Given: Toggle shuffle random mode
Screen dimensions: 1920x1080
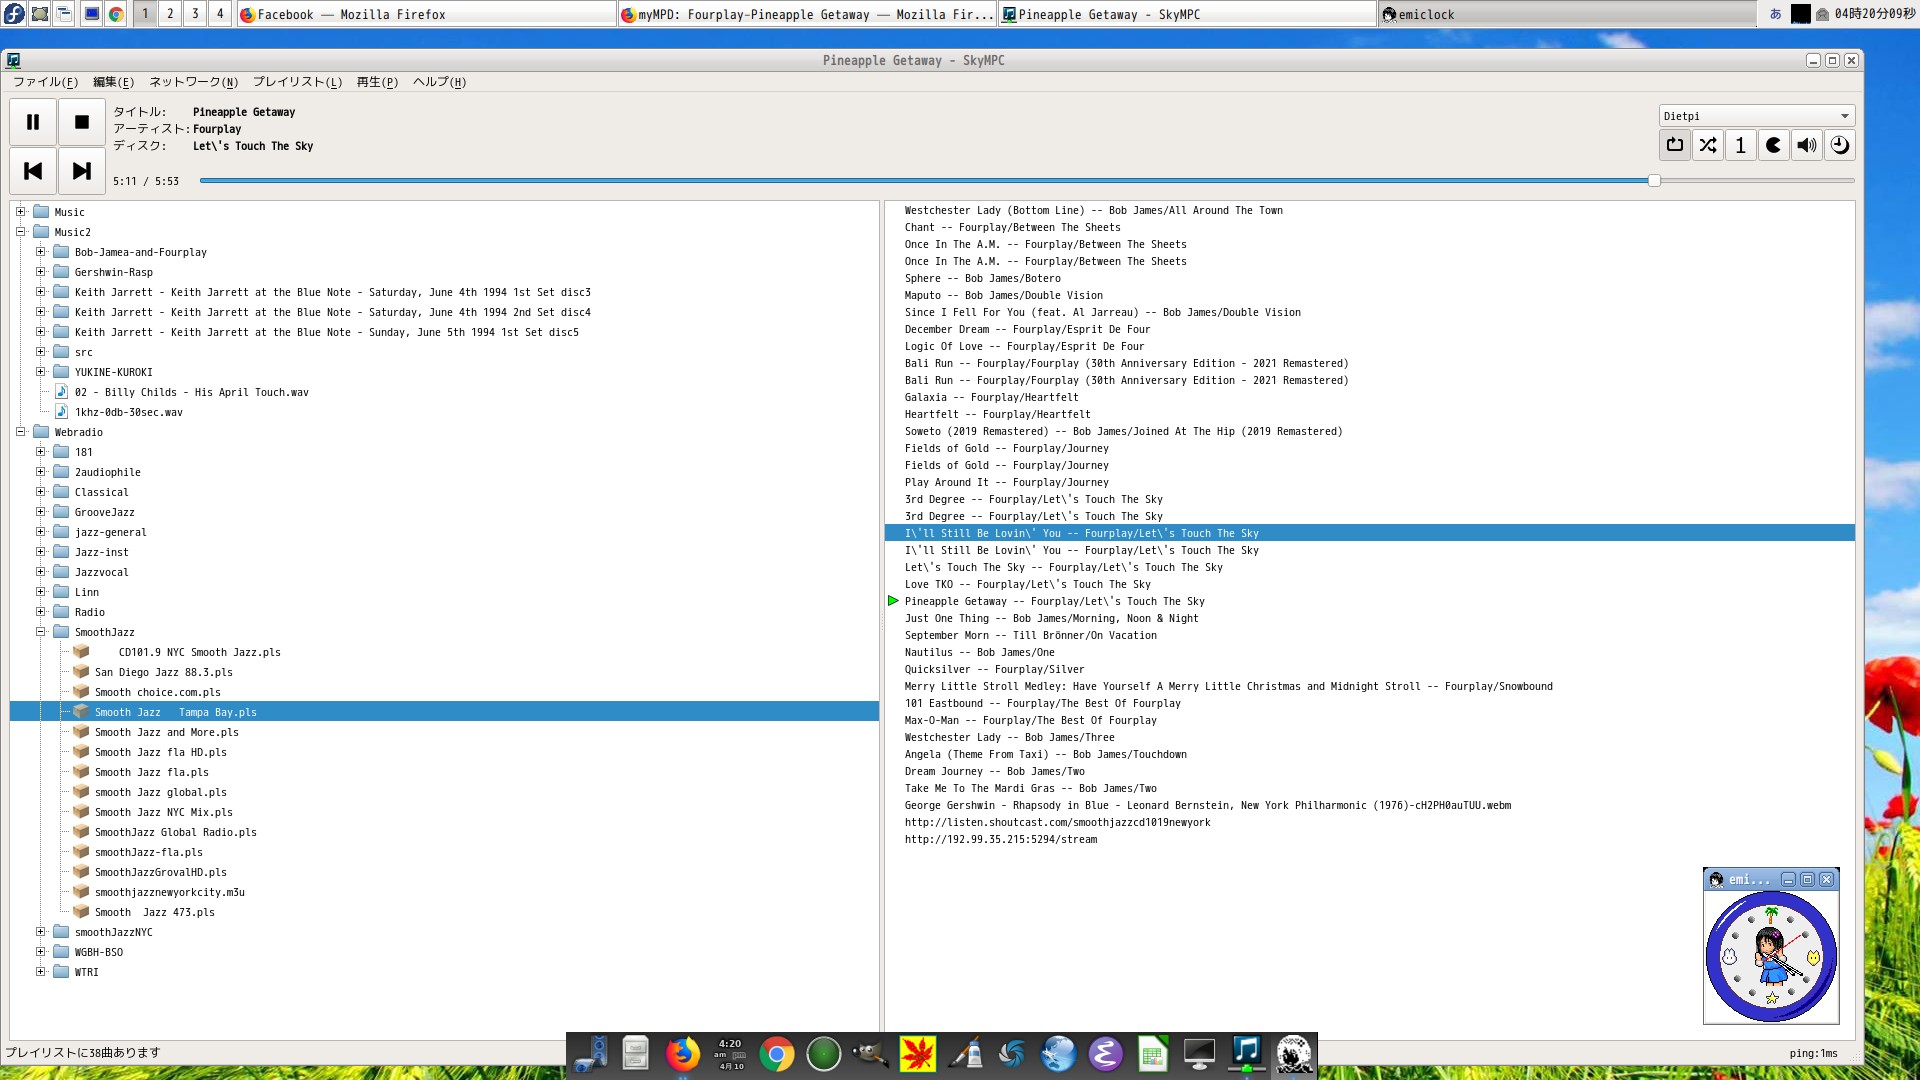Looking at the screenshot, I should click(1707, 145).
